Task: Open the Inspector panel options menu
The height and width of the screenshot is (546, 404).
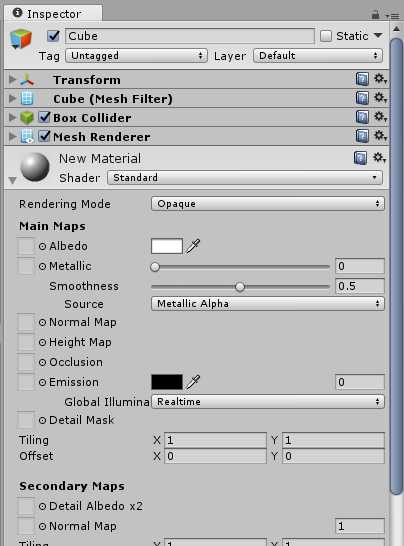Action: point(393,16)
